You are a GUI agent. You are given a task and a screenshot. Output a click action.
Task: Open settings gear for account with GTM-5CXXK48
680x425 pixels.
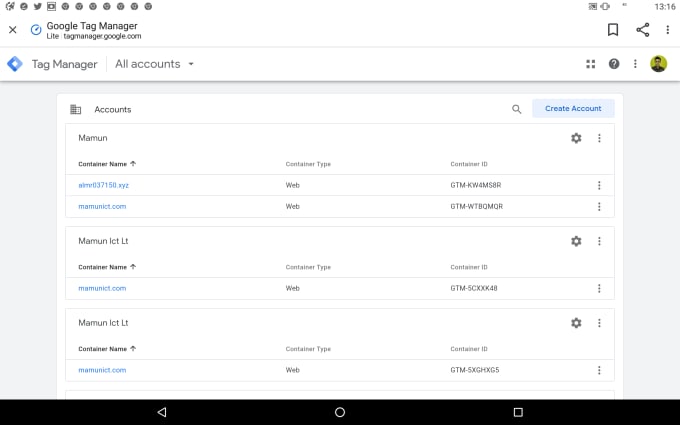576,241
